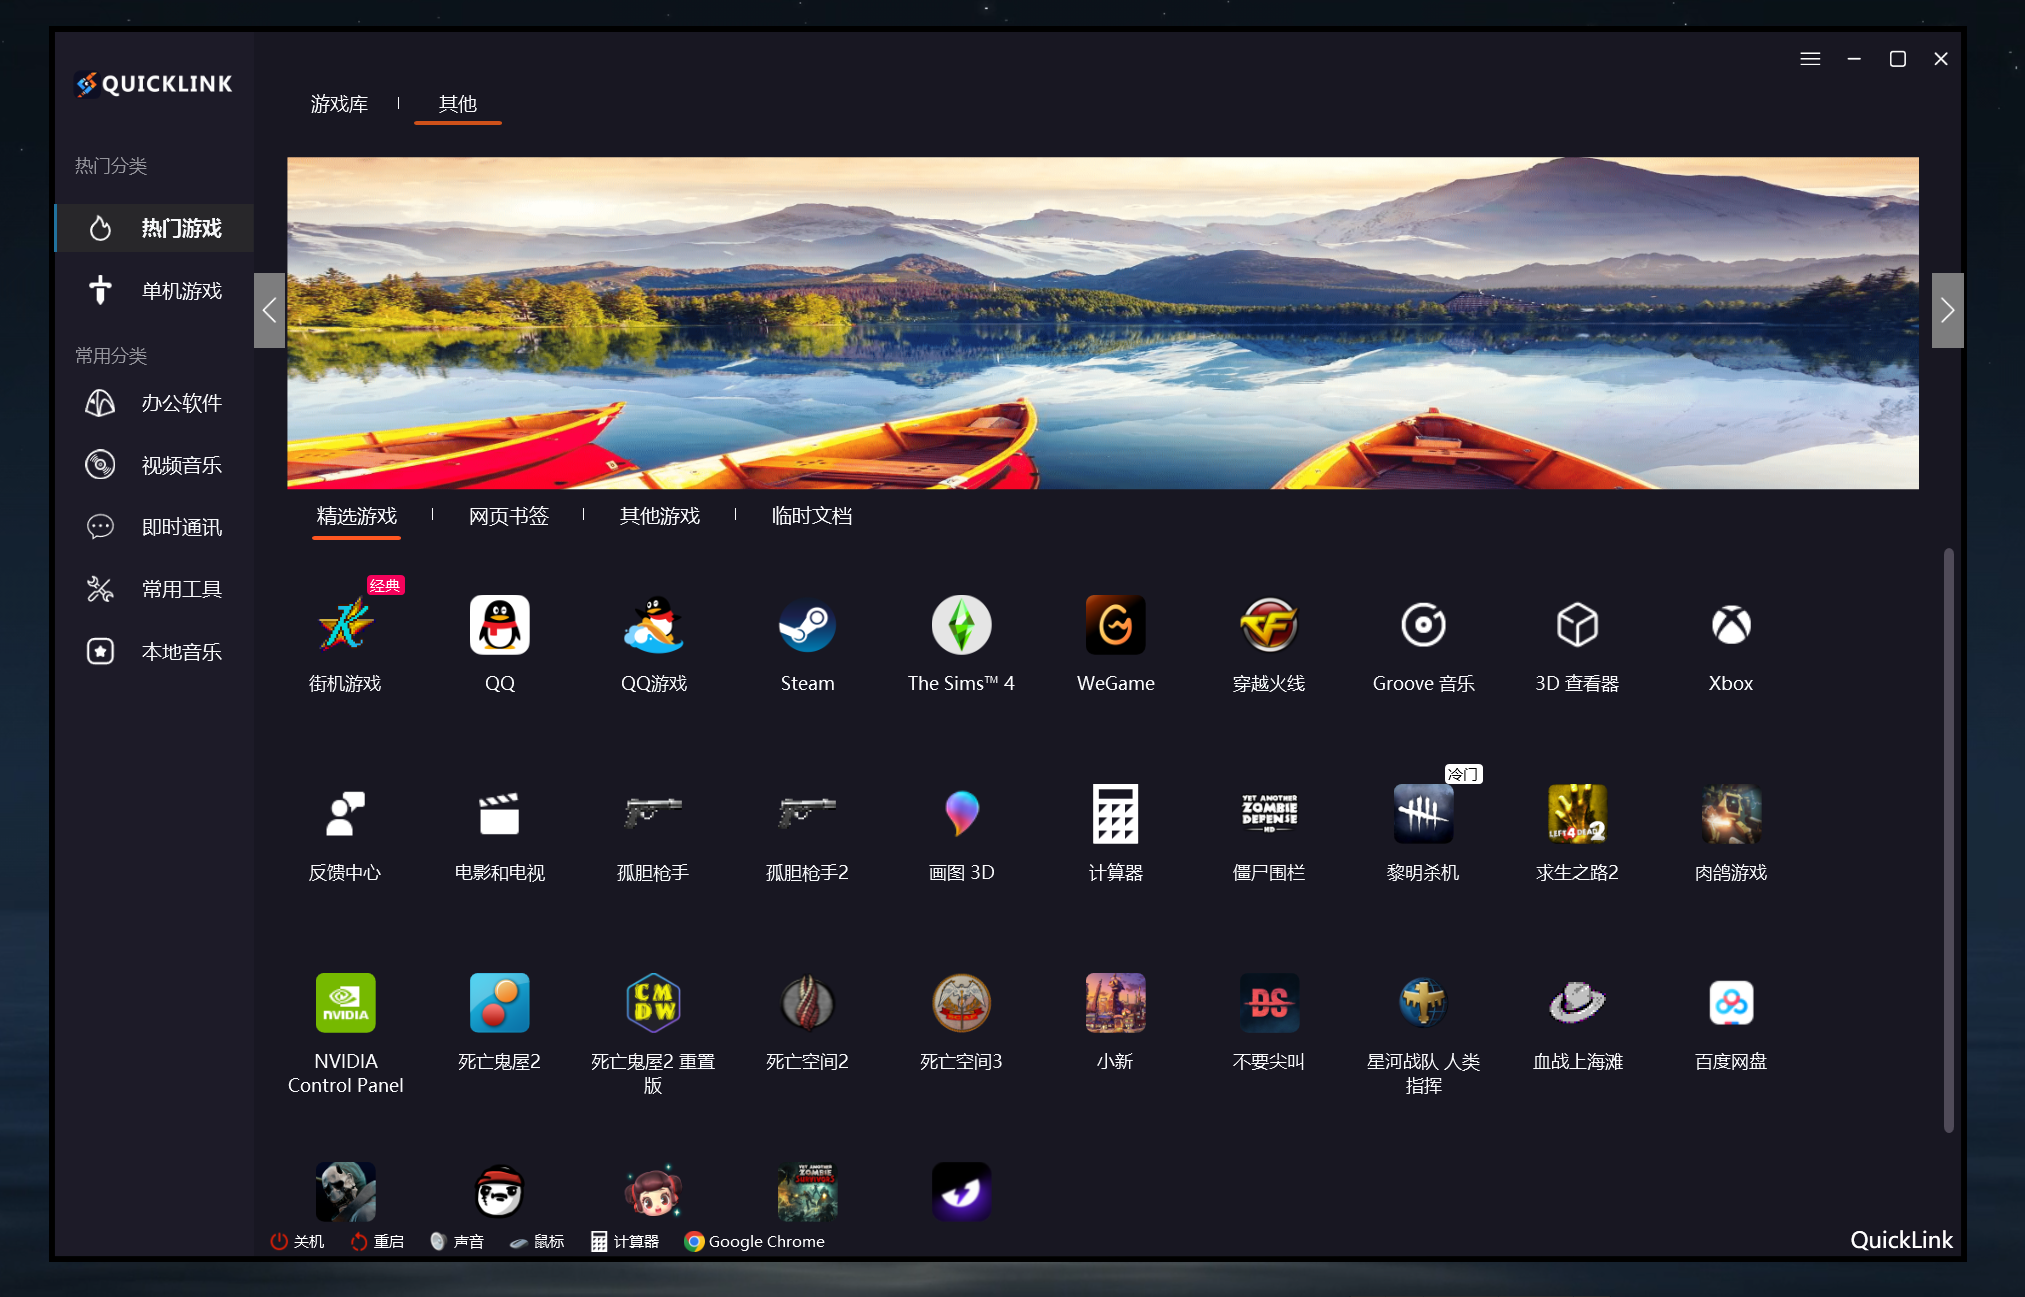Switch to the 游戏库 tab
Image resolution: width=2025 pixels, height=1297 pixels.
coord(339,104)
